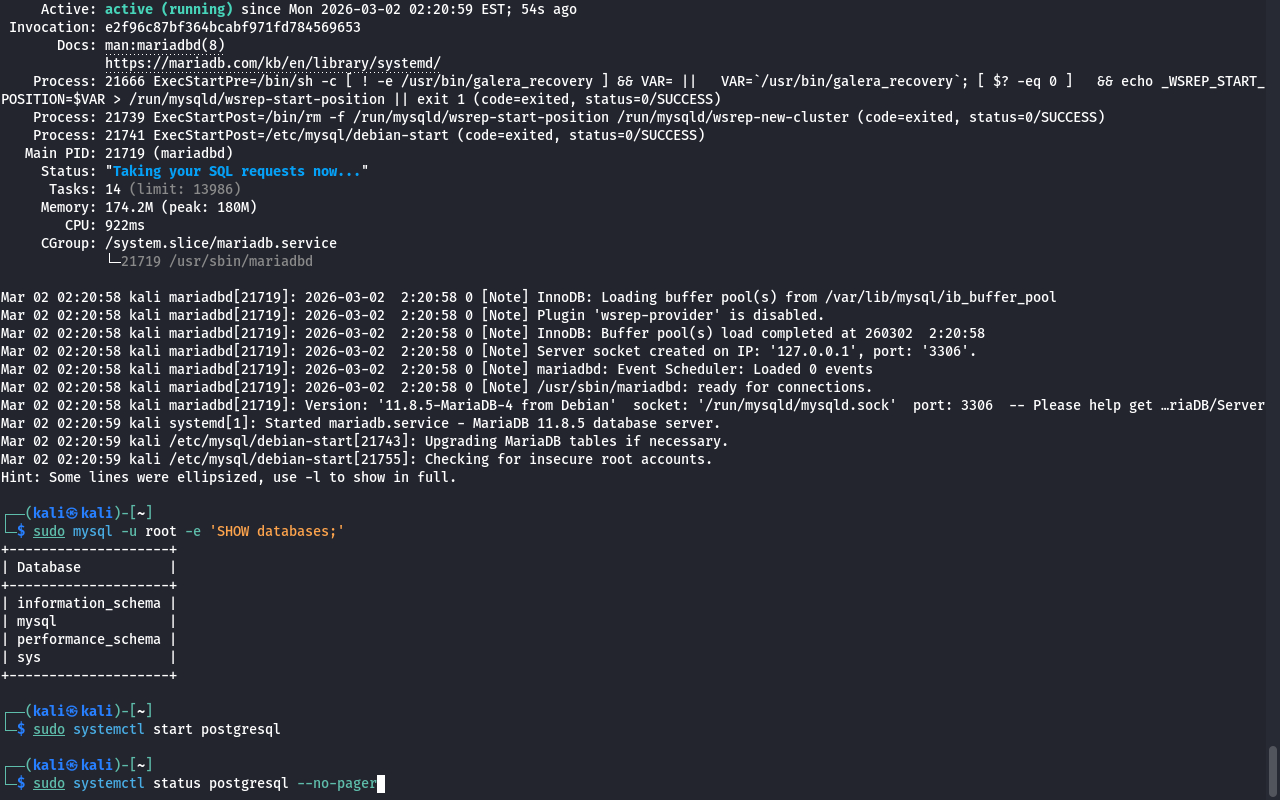
Task: Click the information_schema database row
Action: pos(88,603)
